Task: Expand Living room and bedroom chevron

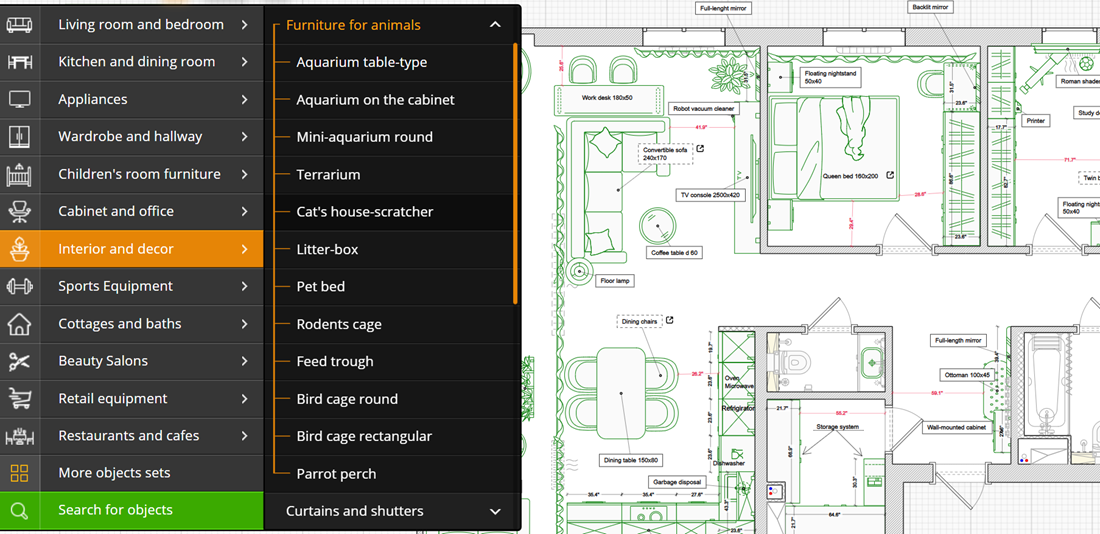Action: click(244, 25)
